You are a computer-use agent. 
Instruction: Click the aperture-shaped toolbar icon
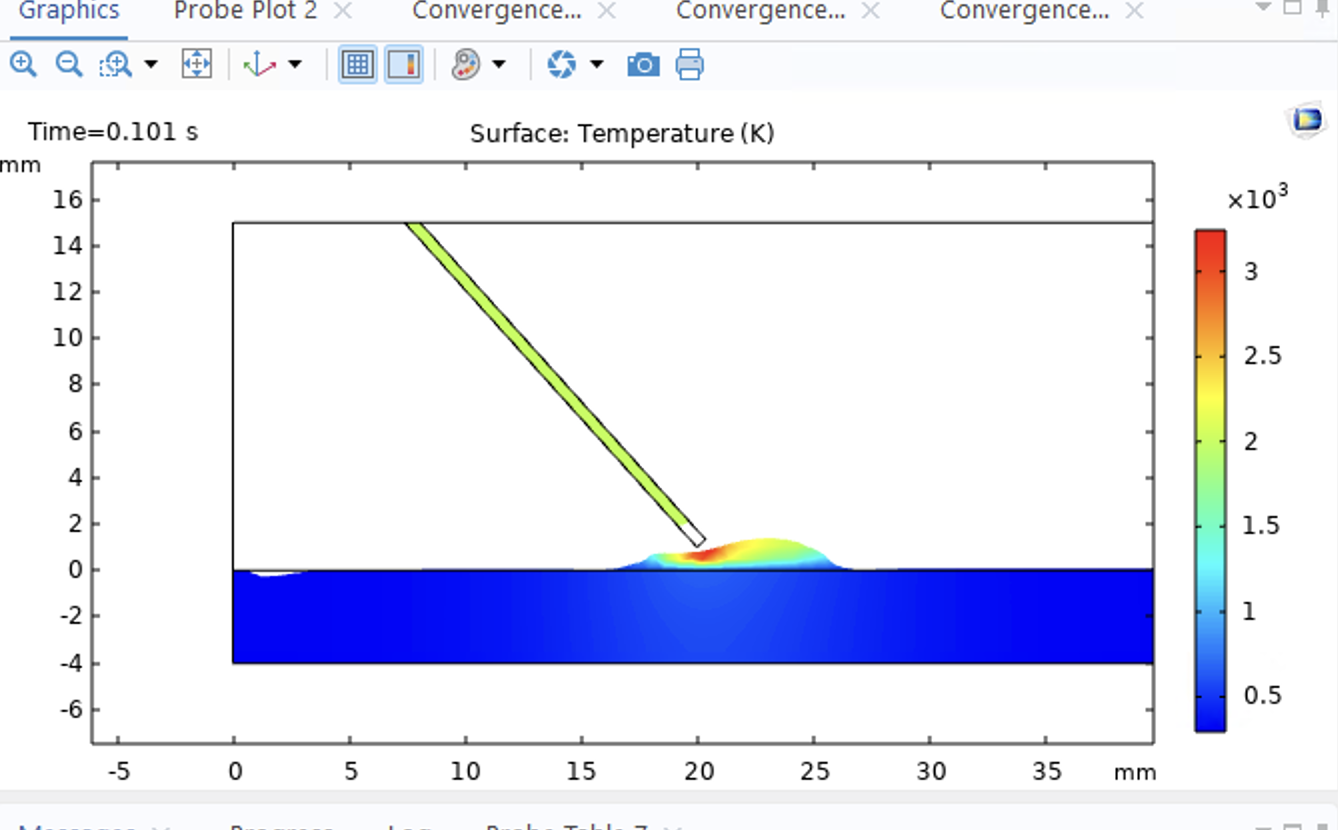(561, 65)
